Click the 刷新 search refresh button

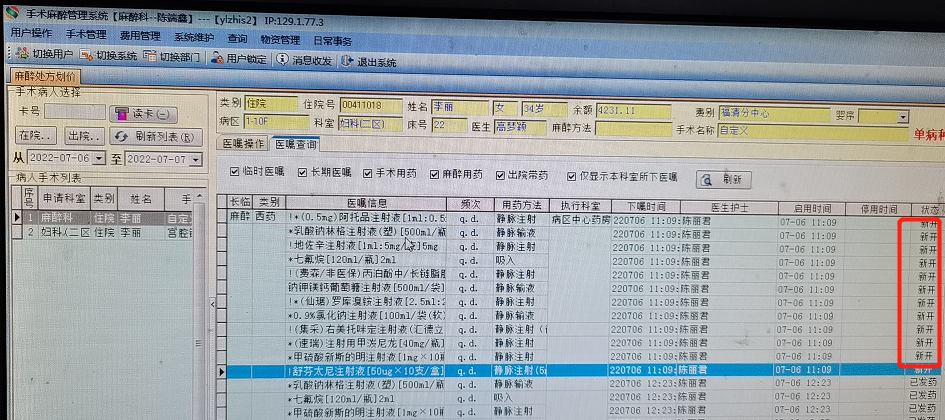point(723,180)
